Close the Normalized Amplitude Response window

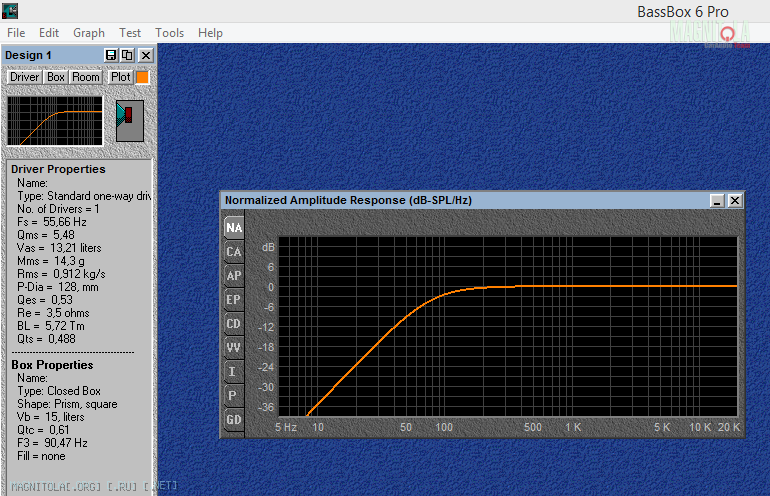coord(735,200)
